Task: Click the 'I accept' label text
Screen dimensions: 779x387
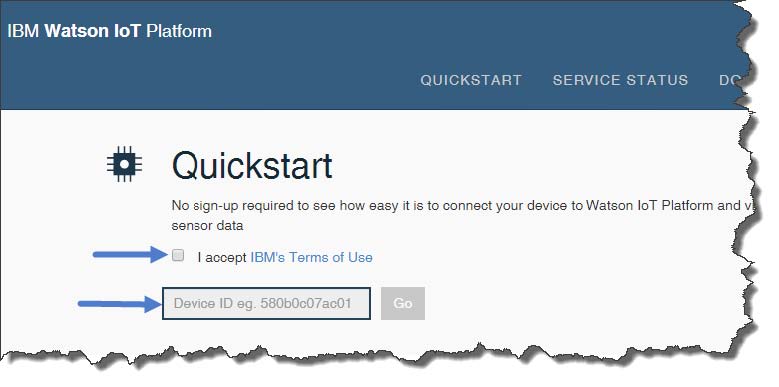Action: point(222,257)
